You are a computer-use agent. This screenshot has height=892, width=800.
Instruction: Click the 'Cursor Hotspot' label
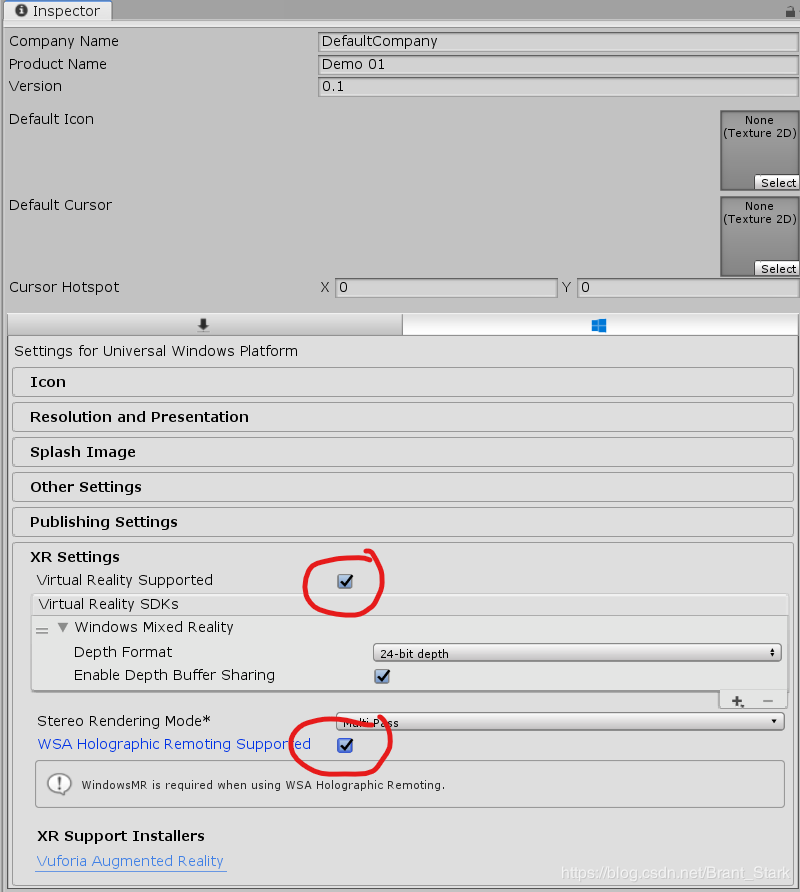click(x=64, y=287)
